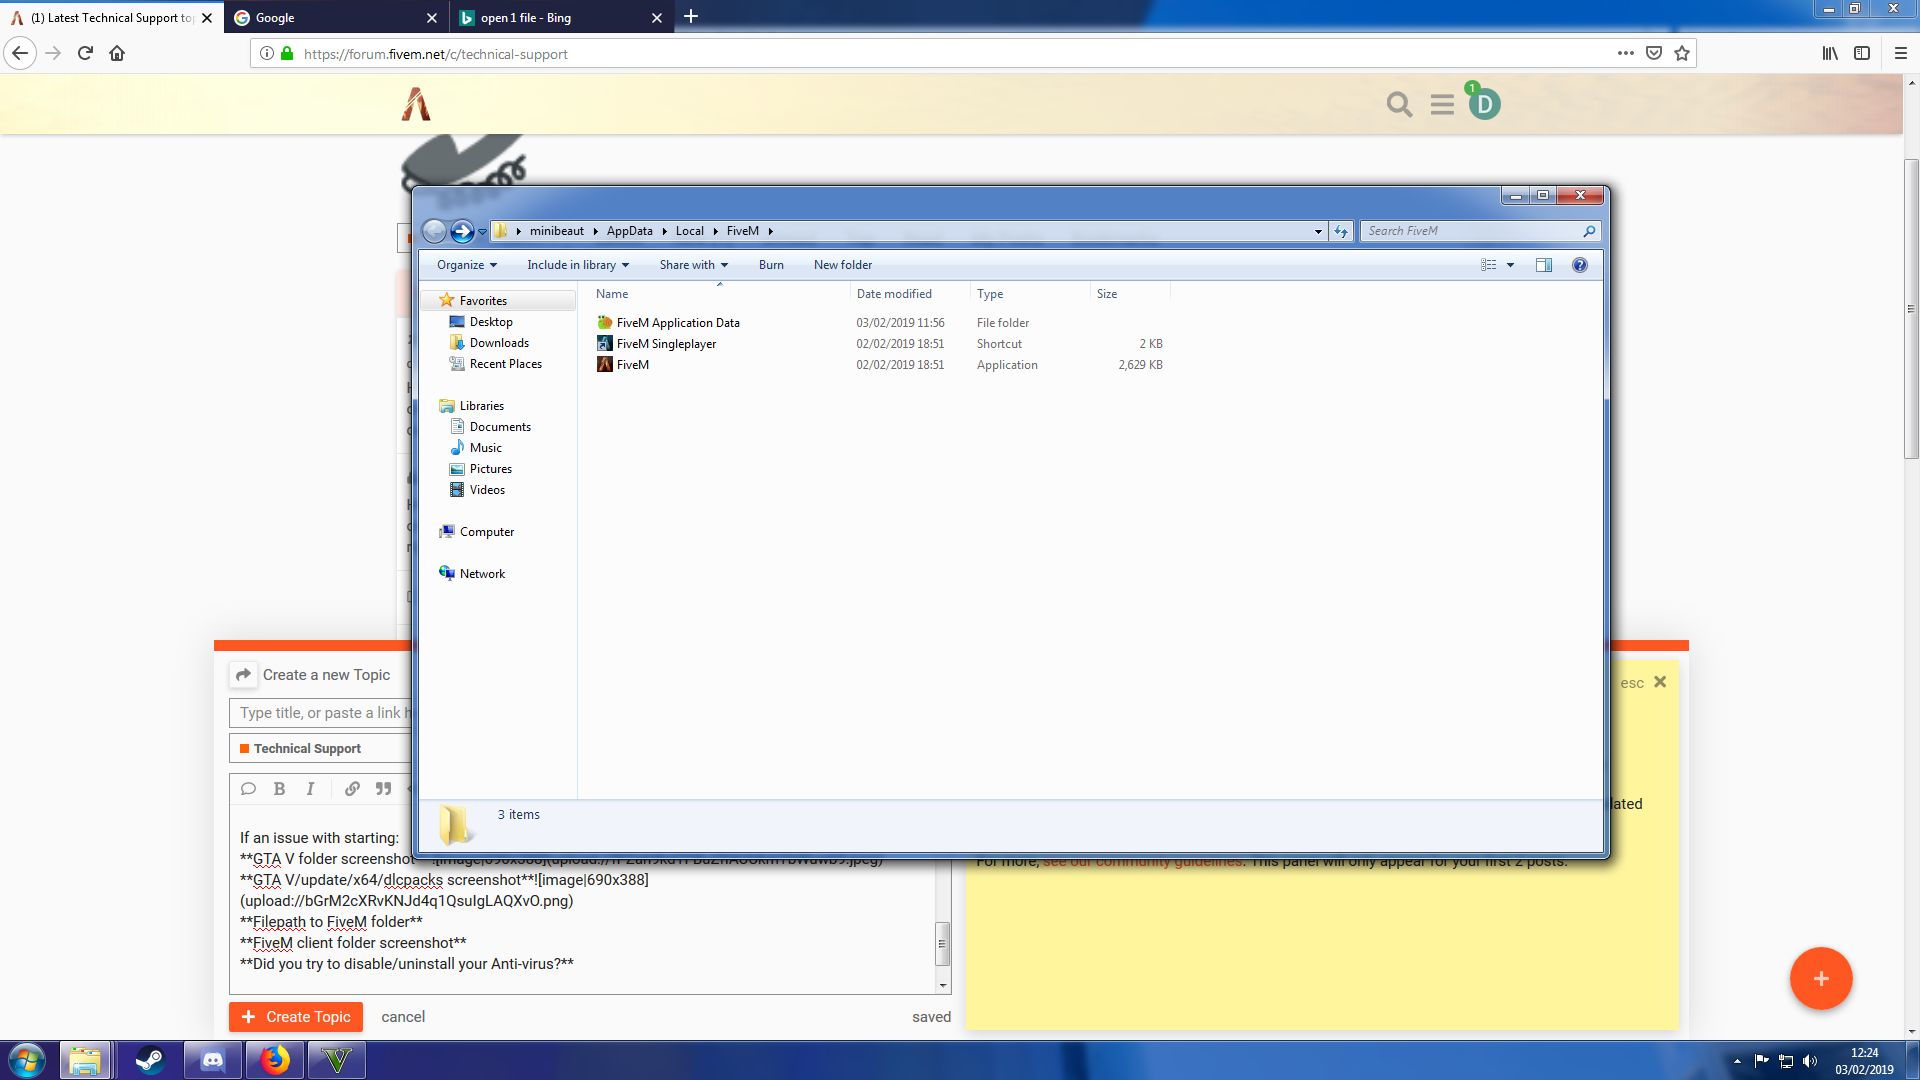The height and width of the screenshot is (1080, 1920).
Task: Expand the address bar history dropdown
Action: pos(1318,231)
